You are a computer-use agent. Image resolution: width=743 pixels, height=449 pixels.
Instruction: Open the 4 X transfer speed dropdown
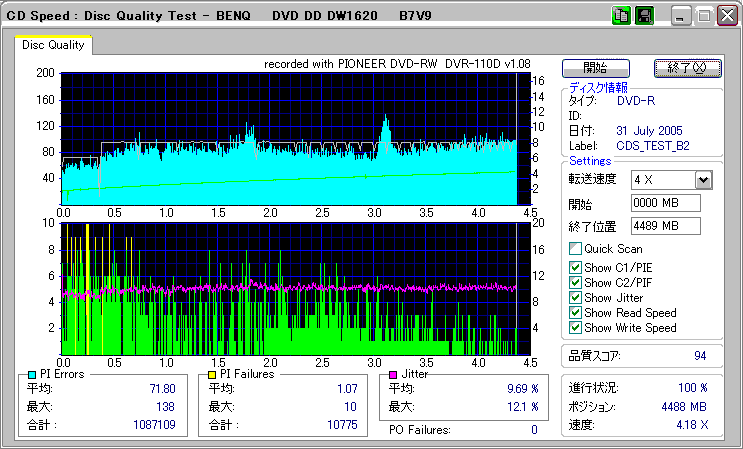[x=703, y=180]
